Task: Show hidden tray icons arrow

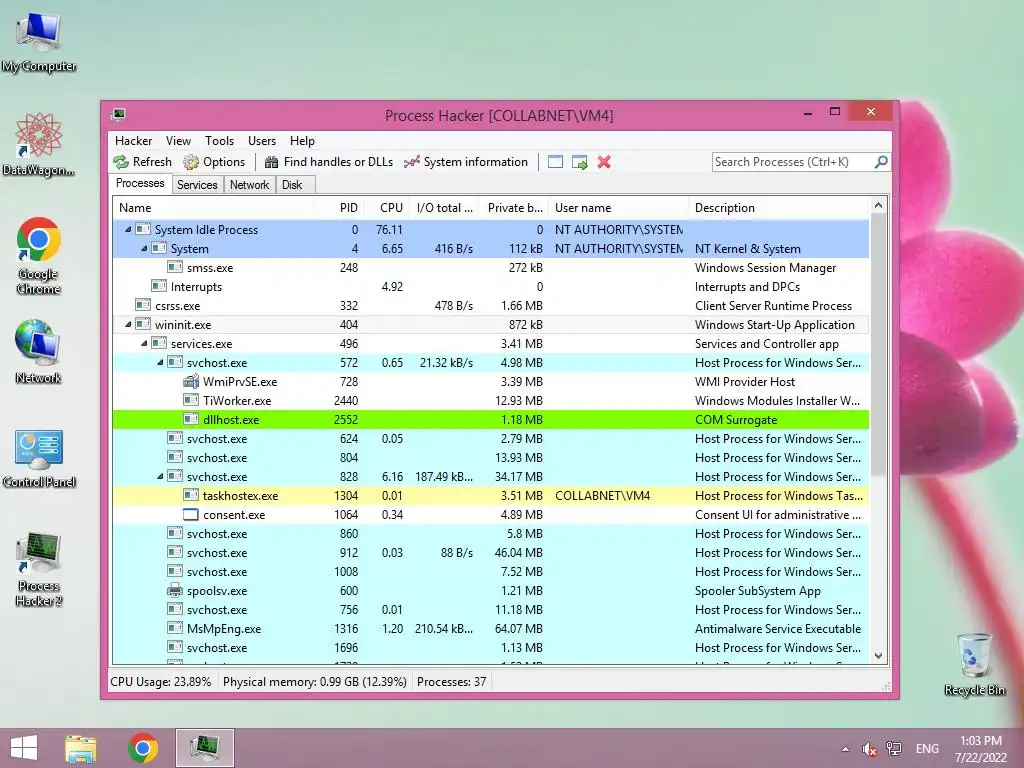Action: [846, 749]
